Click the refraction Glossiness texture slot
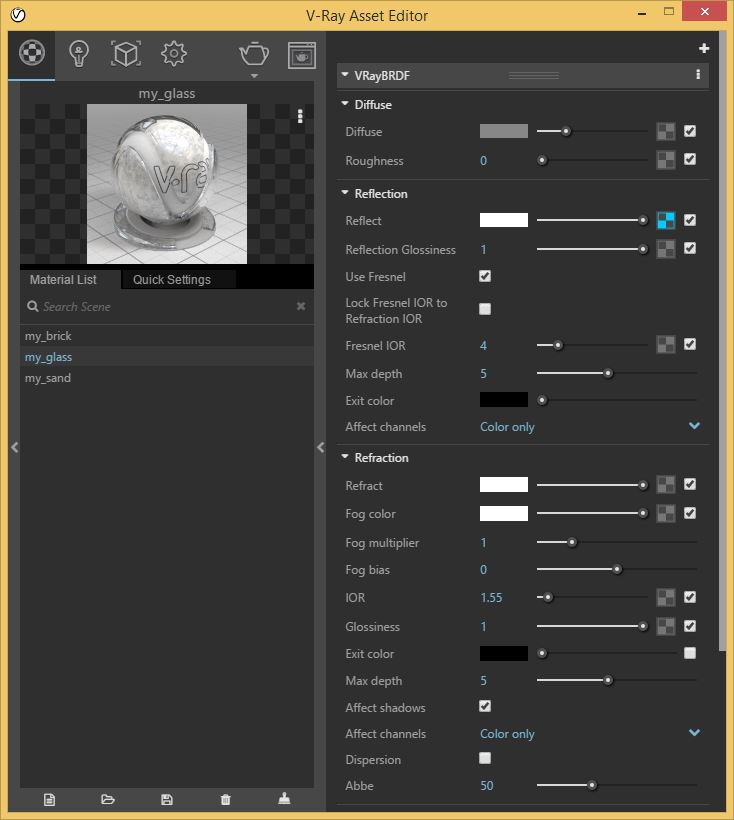734x820 pixels. [x=666, y=626]
